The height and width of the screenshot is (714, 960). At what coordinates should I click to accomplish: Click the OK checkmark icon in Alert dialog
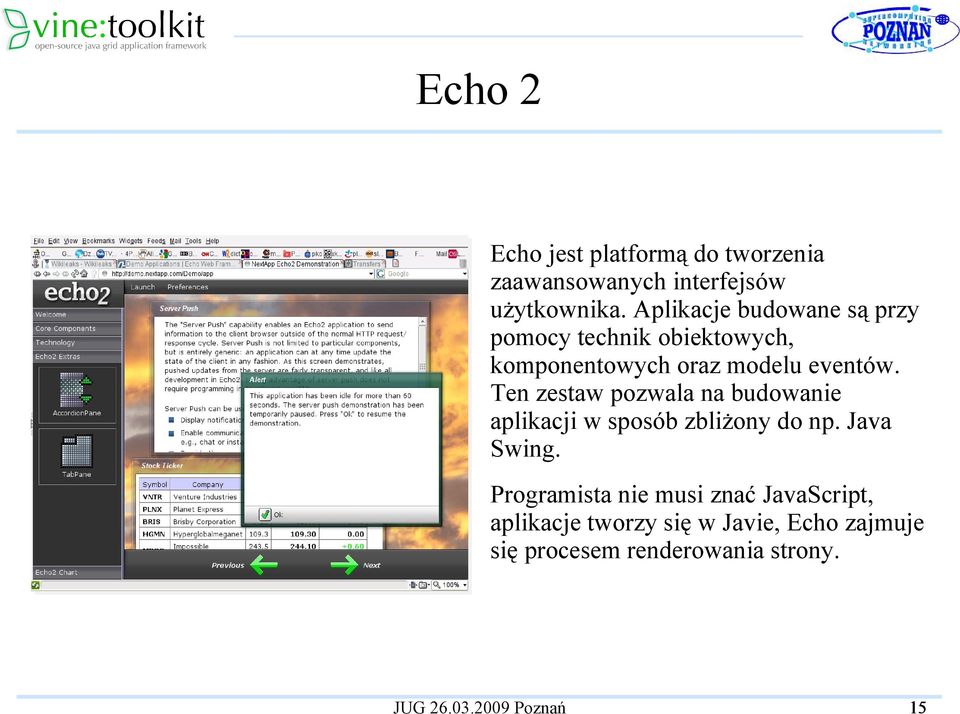[x=264, y=514]
